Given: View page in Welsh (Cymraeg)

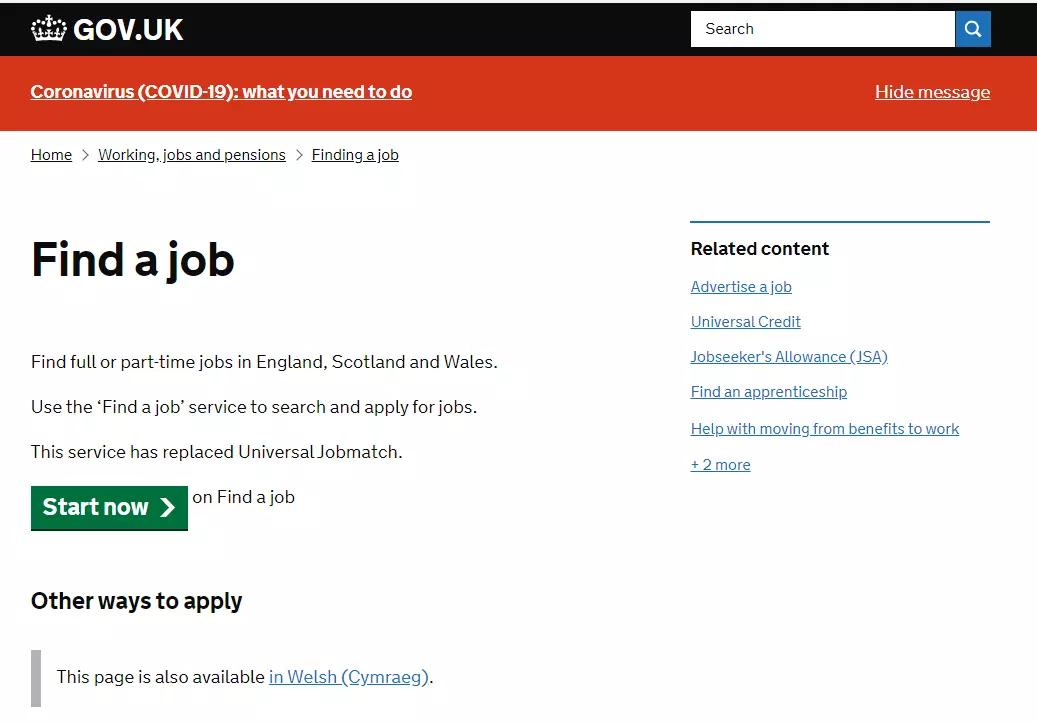Looking at the screenshot, I should click(349, 677).
